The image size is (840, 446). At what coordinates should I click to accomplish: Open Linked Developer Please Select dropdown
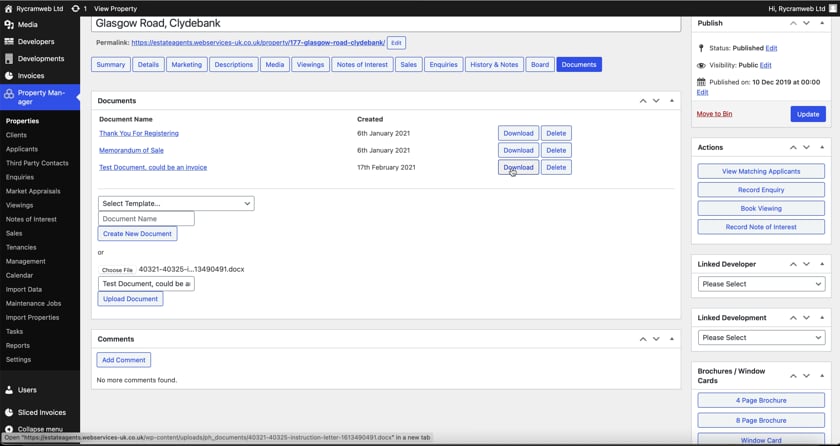tap(761, 284)
